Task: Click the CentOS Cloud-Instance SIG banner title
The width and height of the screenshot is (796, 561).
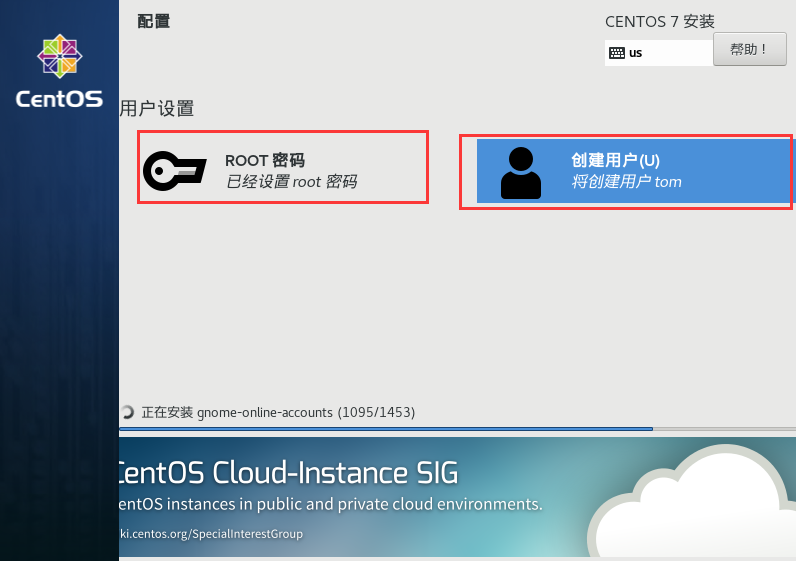Action: click(288, 473)
